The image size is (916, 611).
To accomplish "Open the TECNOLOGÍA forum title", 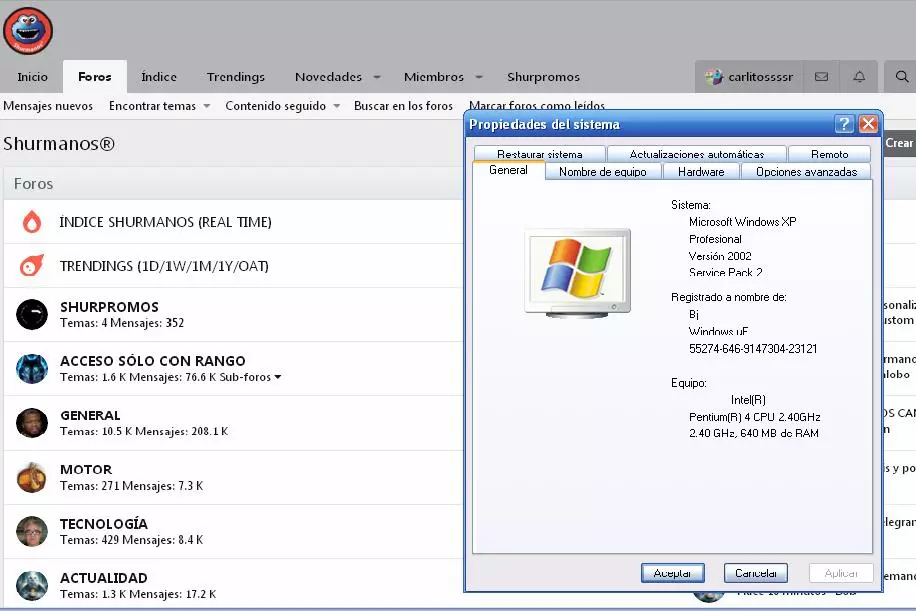I will coord(103,524).
